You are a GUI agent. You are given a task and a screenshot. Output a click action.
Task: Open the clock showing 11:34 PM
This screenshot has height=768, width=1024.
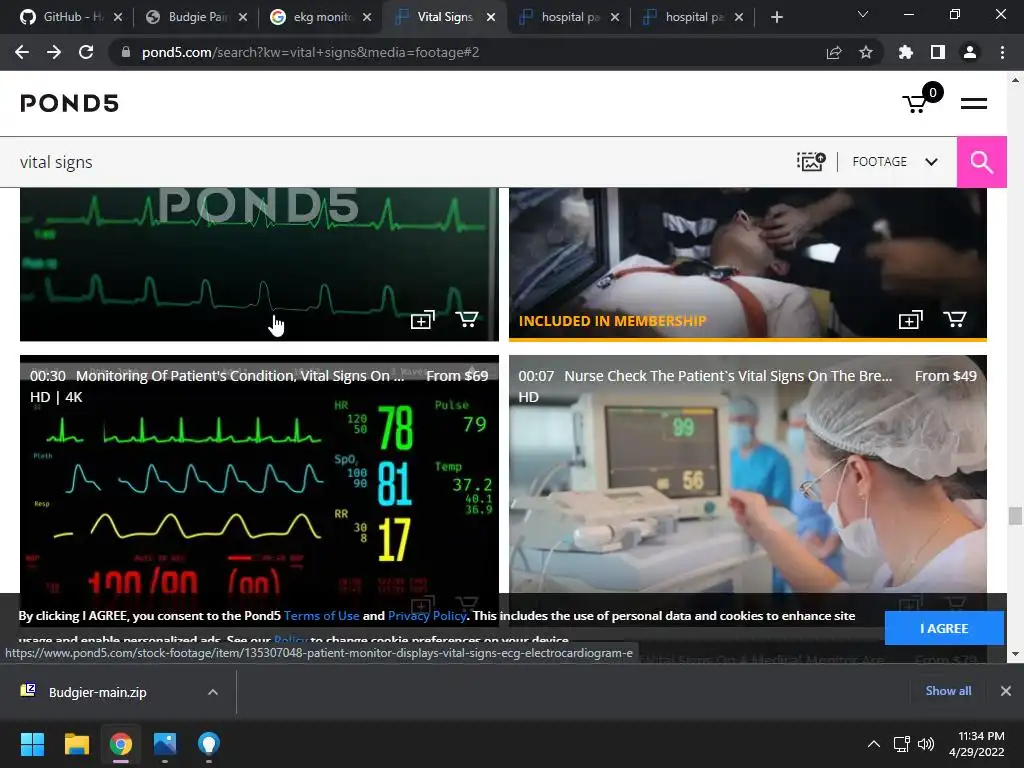[977, 744]
